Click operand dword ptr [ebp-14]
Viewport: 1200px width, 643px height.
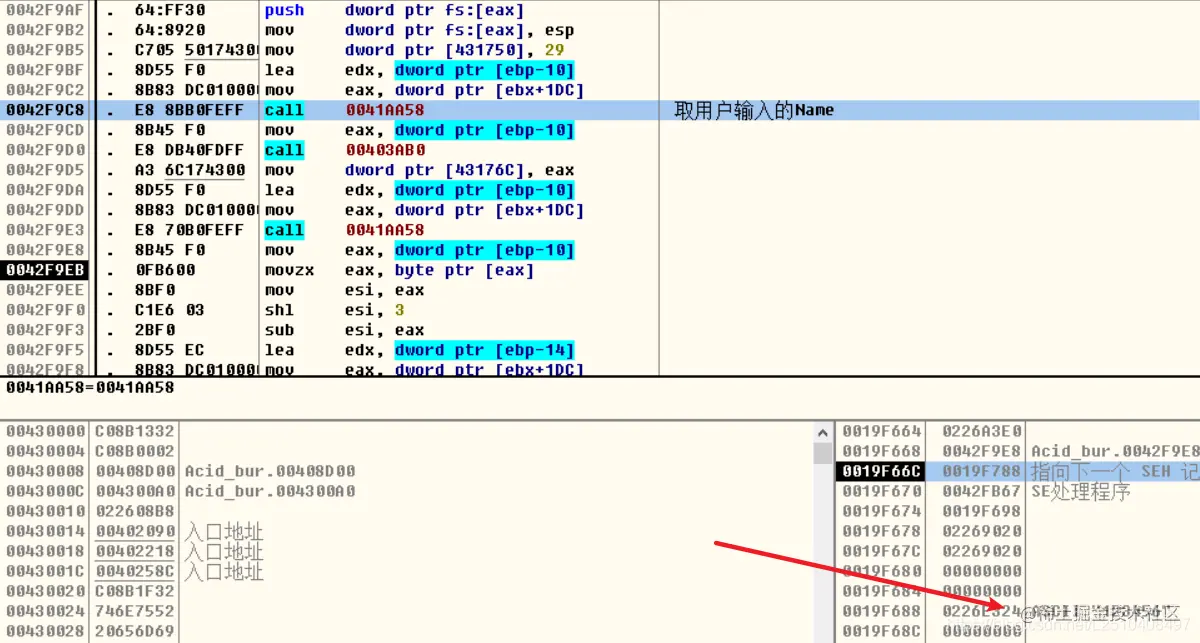pos(484,350)
